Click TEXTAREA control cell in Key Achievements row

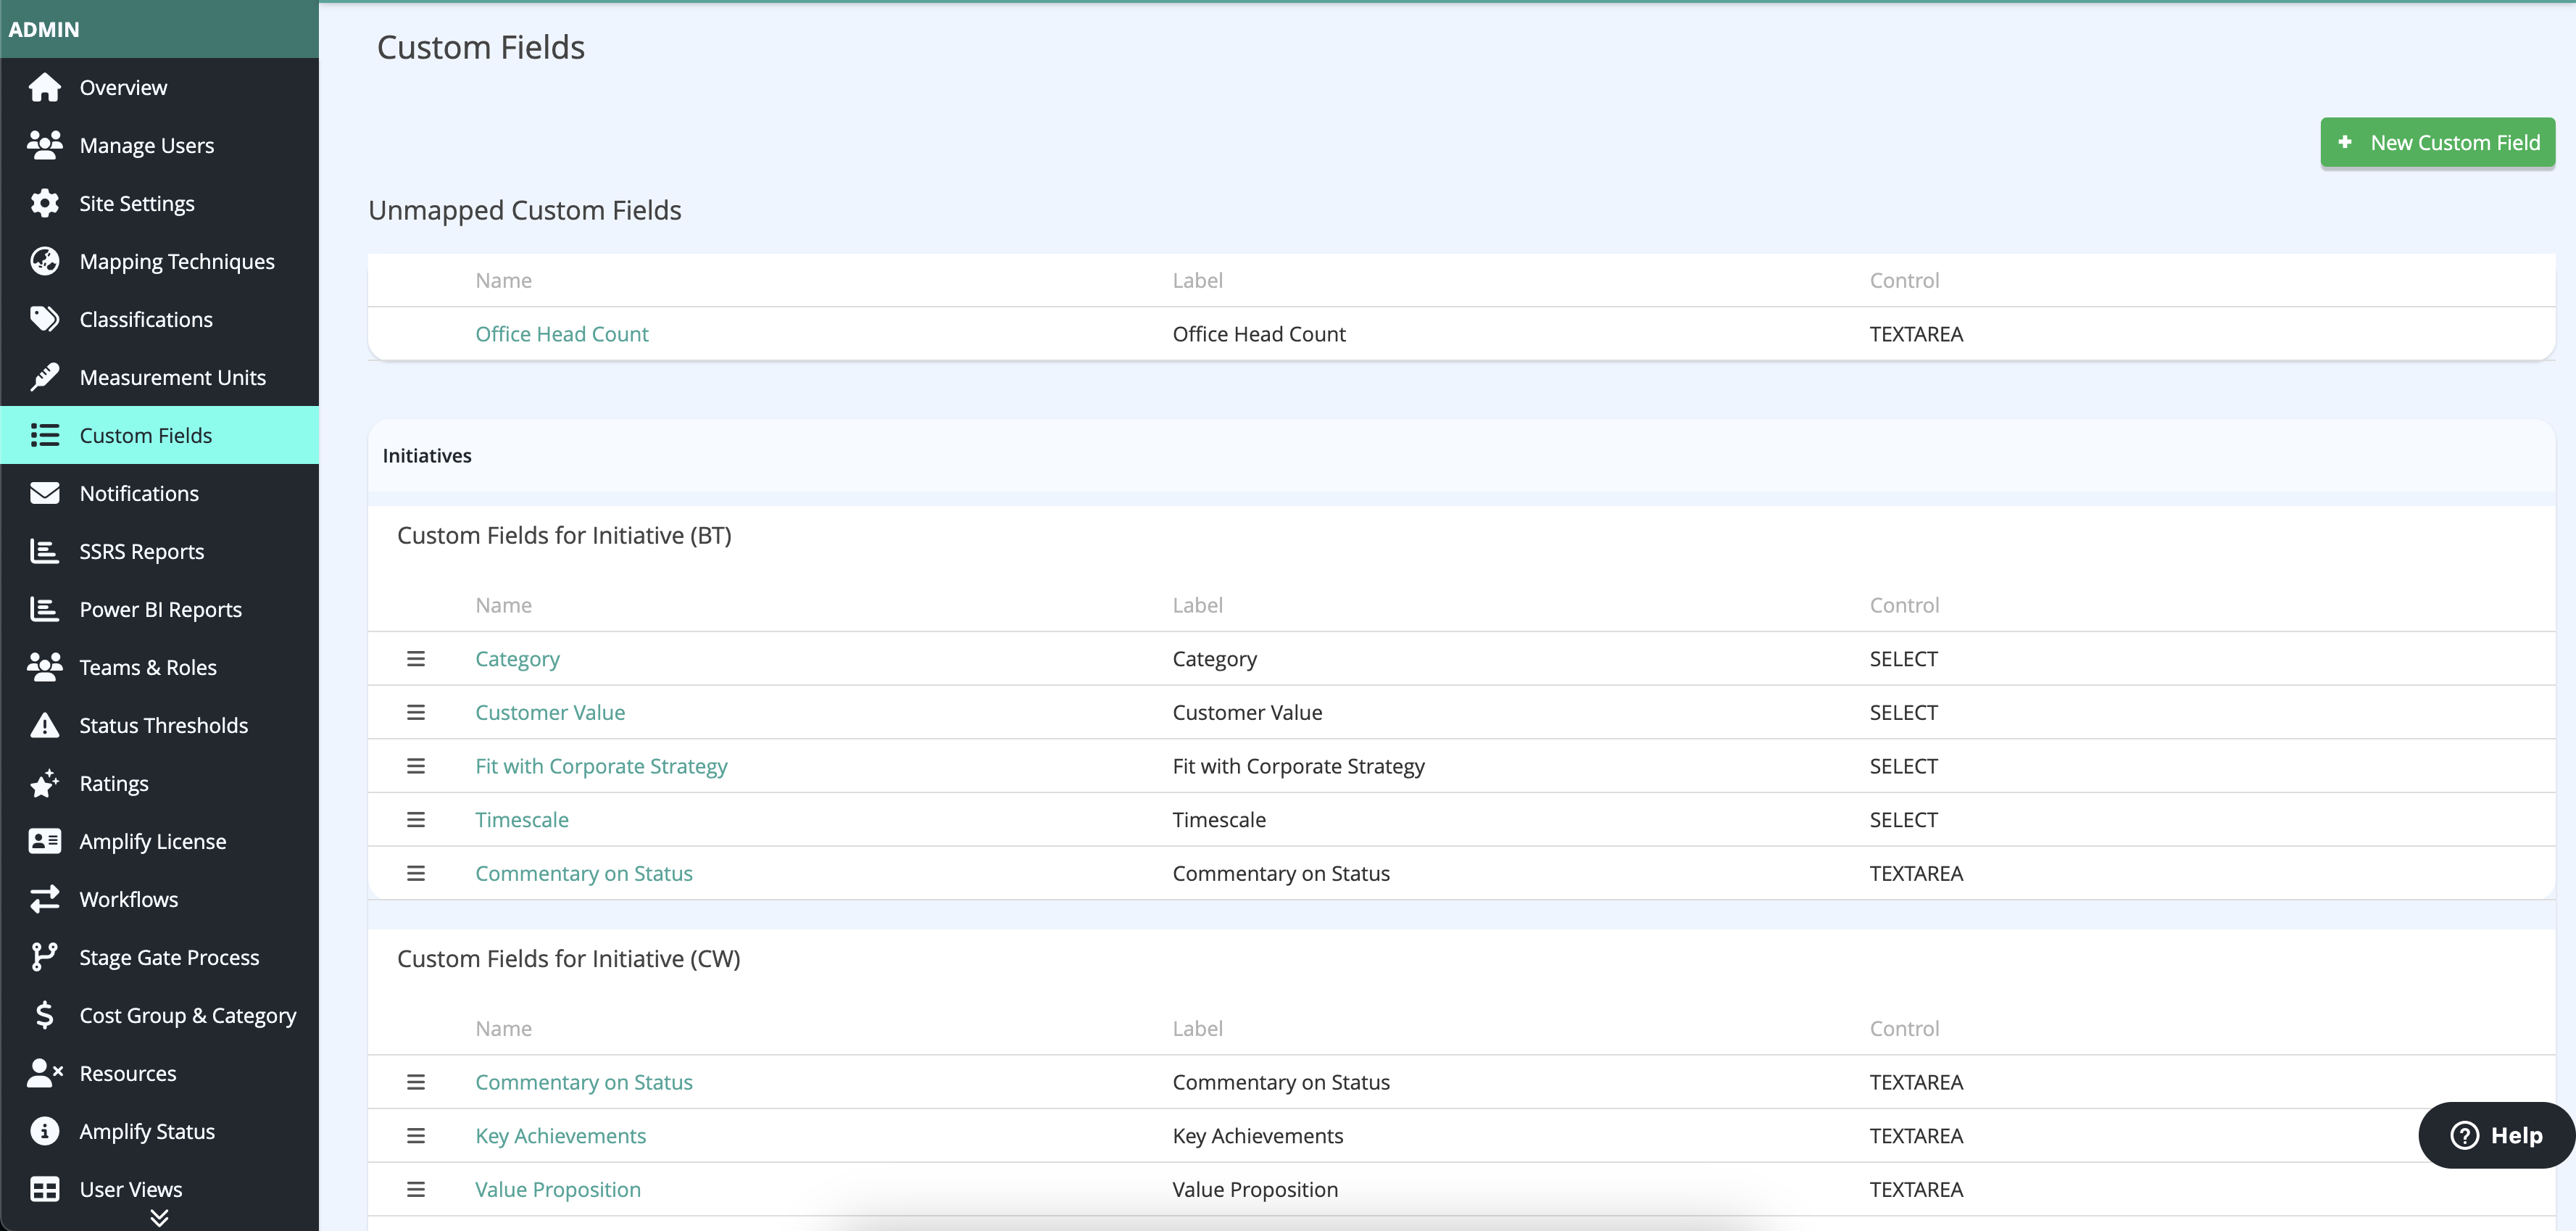click(1916, 1136)
